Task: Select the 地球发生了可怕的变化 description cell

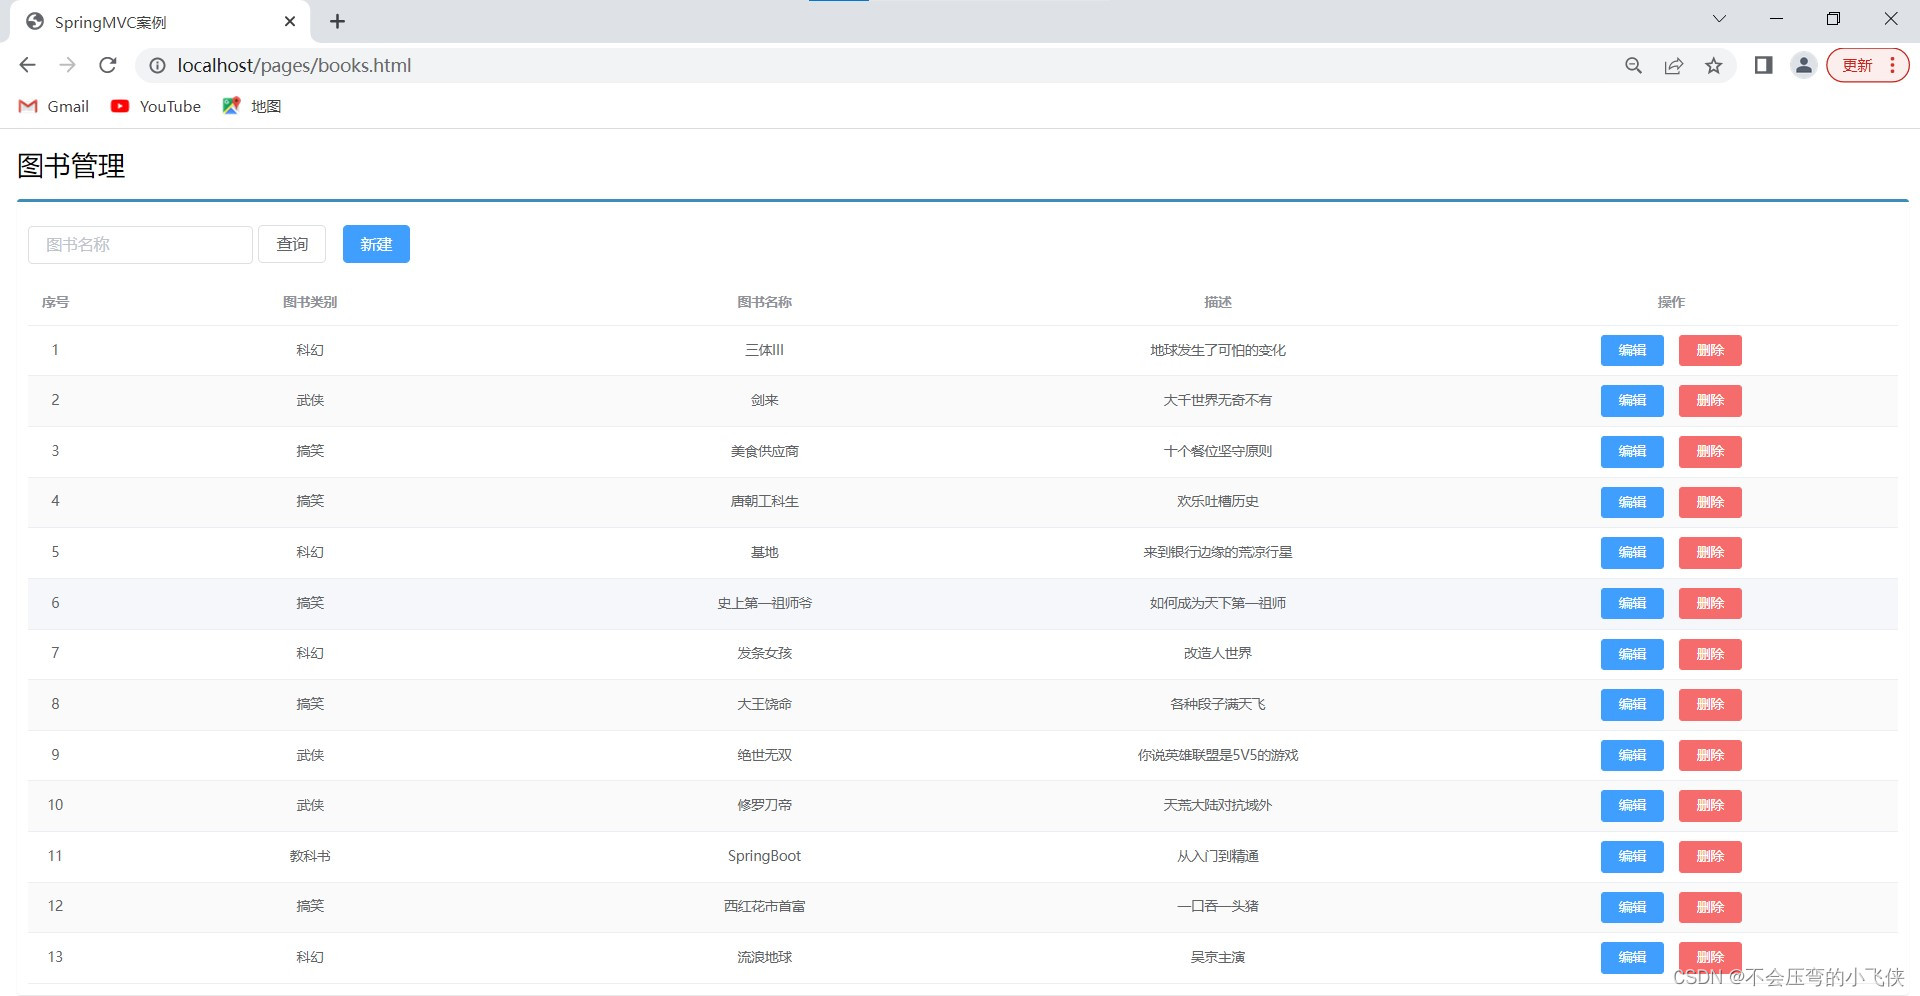Action: [1218, 350]
